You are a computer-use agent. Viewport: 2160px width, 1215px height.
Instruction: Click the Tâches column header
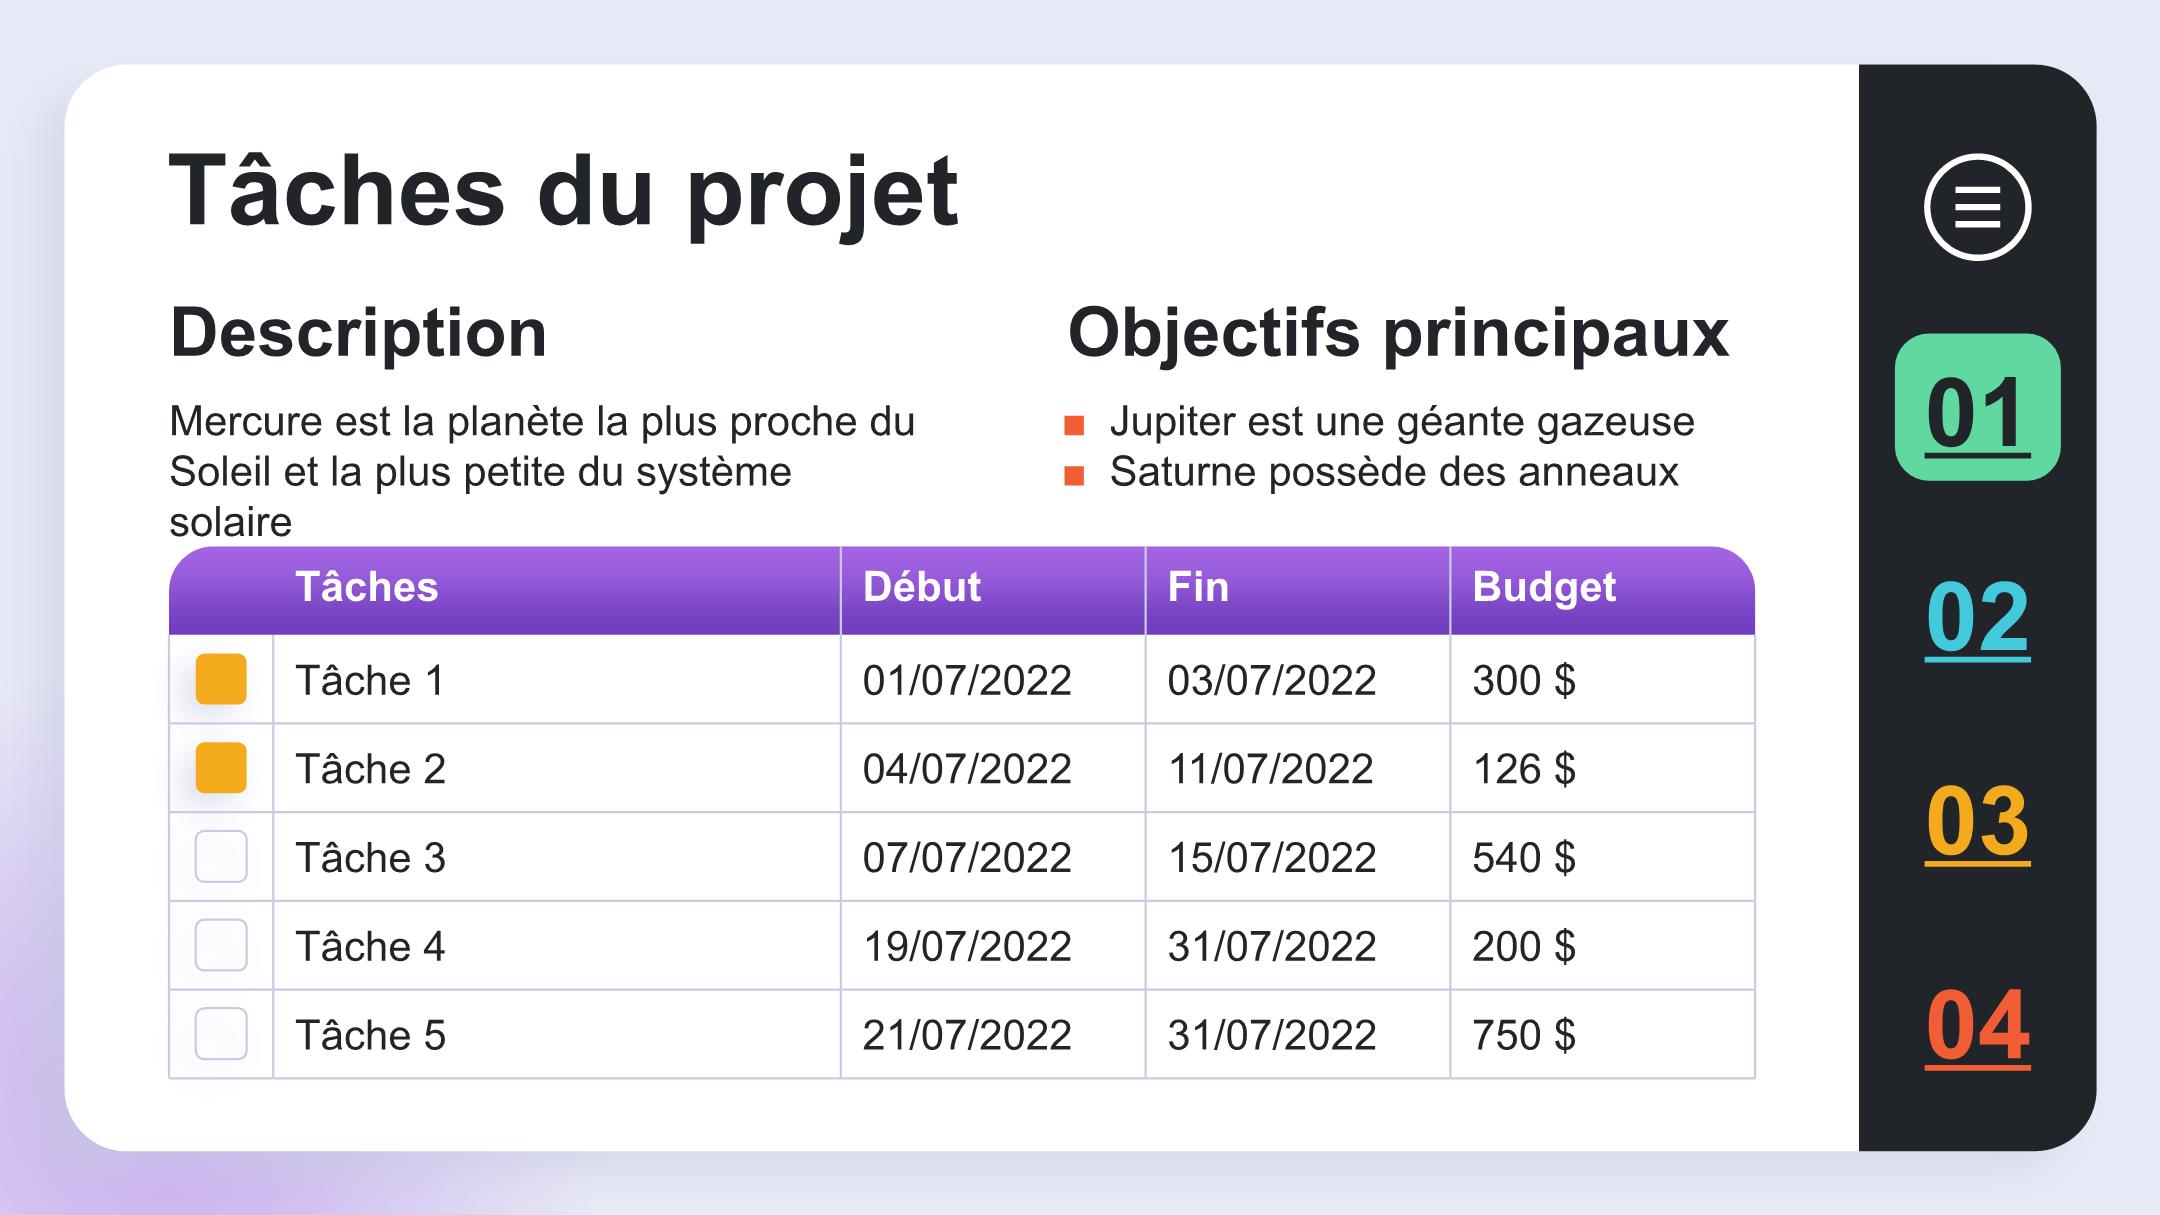pos(367,588)
